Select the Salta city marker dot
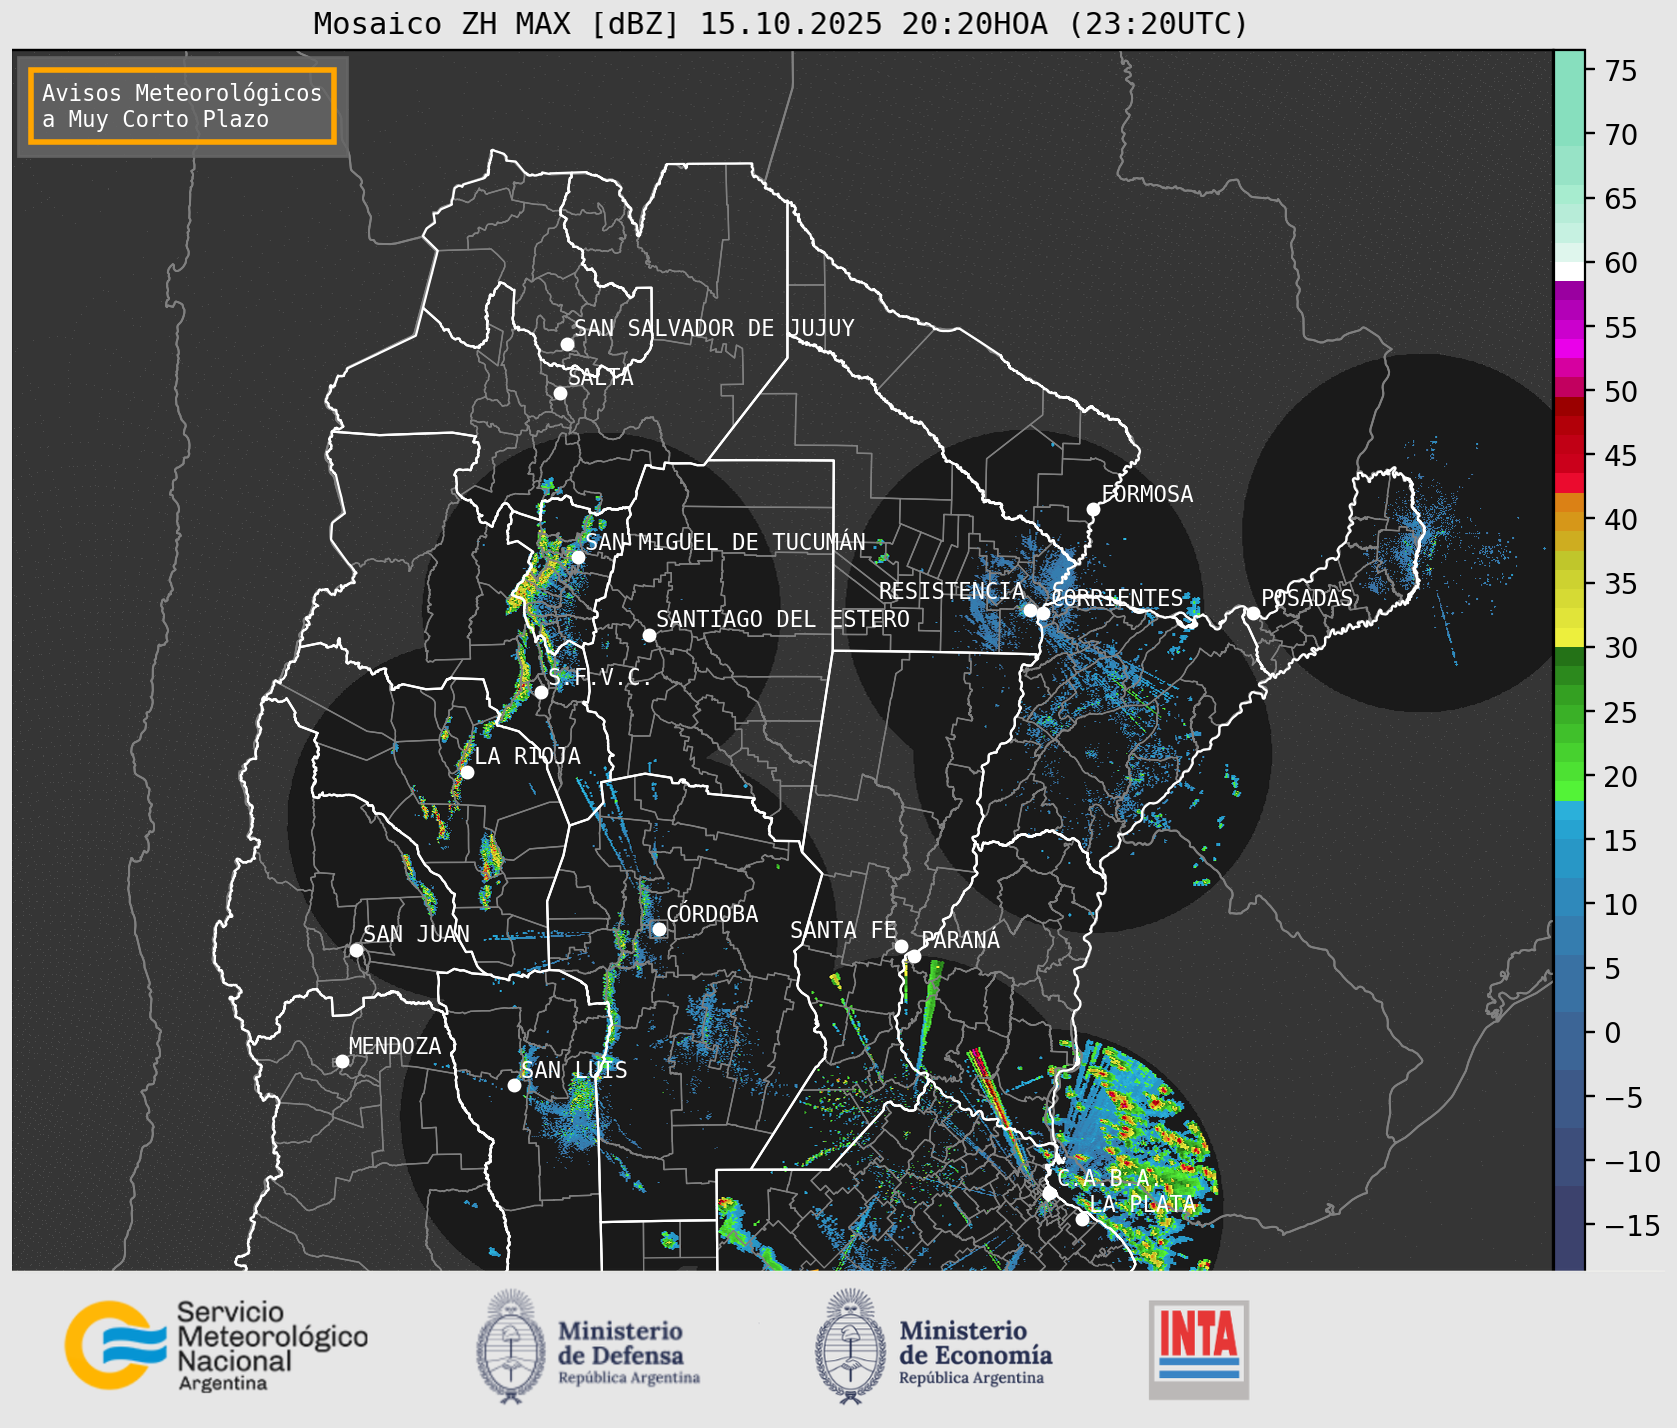 (560, 393)
